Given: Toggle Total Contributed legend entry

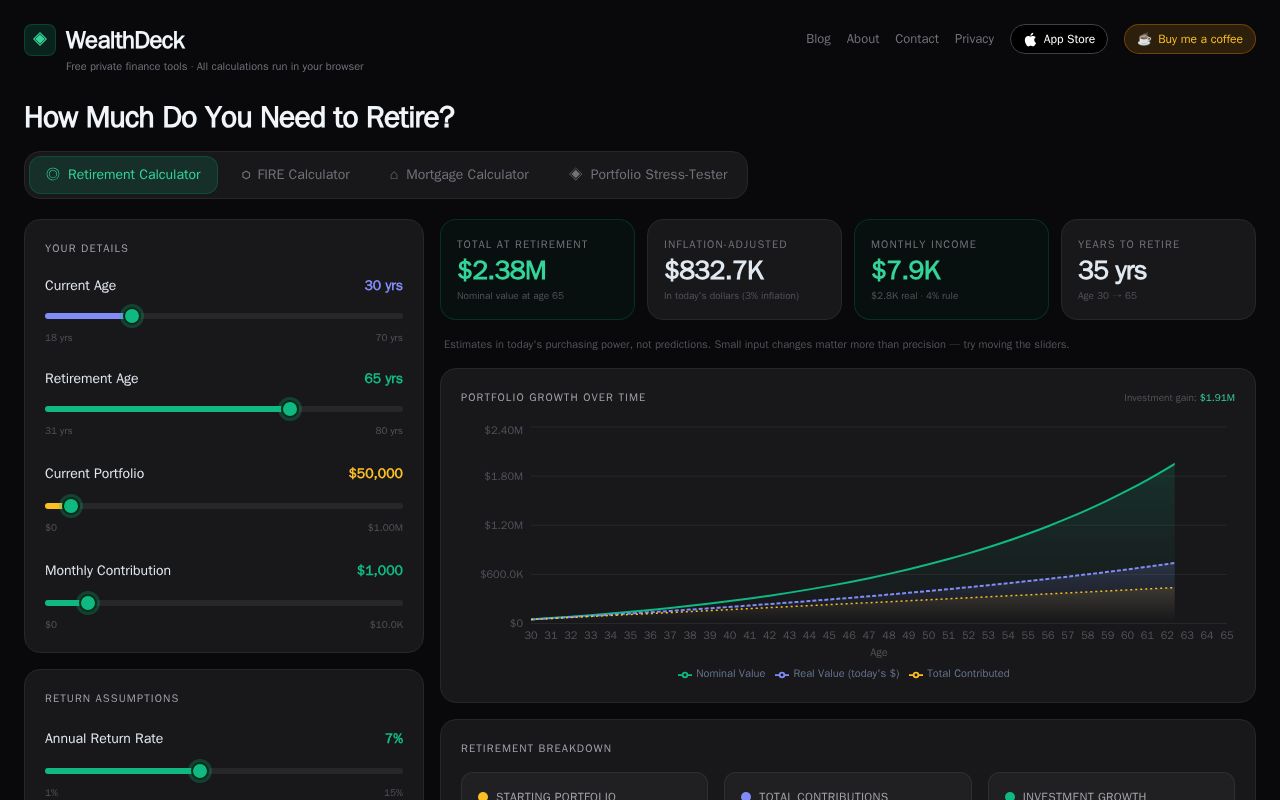Looking at the screenshot, I should coord(959,674).
